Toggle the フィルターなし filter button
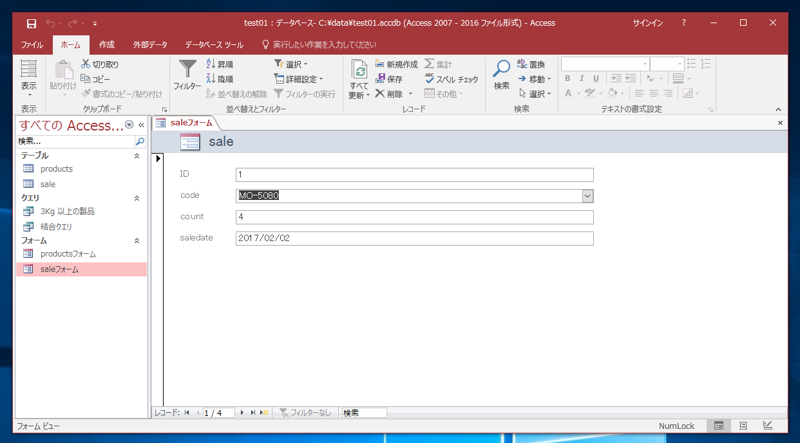Viewport: 800px width, 443px height. click(x=305, y=412)
